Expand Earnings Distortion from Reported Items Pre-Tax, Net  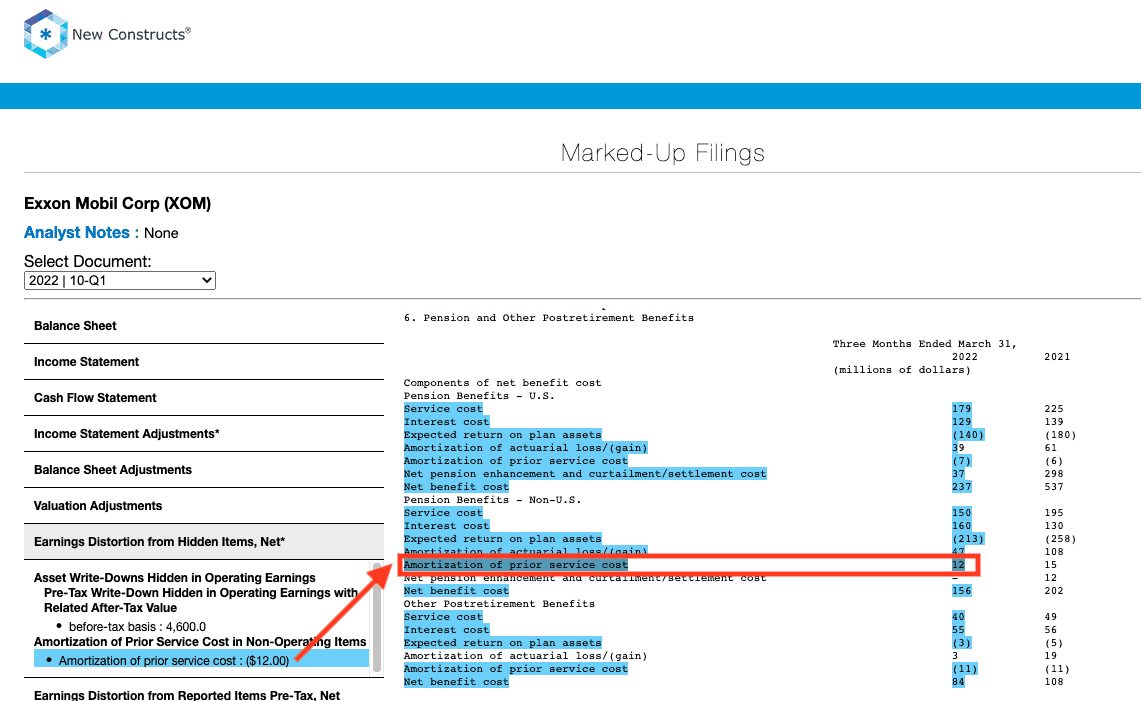tap(187, 695)
